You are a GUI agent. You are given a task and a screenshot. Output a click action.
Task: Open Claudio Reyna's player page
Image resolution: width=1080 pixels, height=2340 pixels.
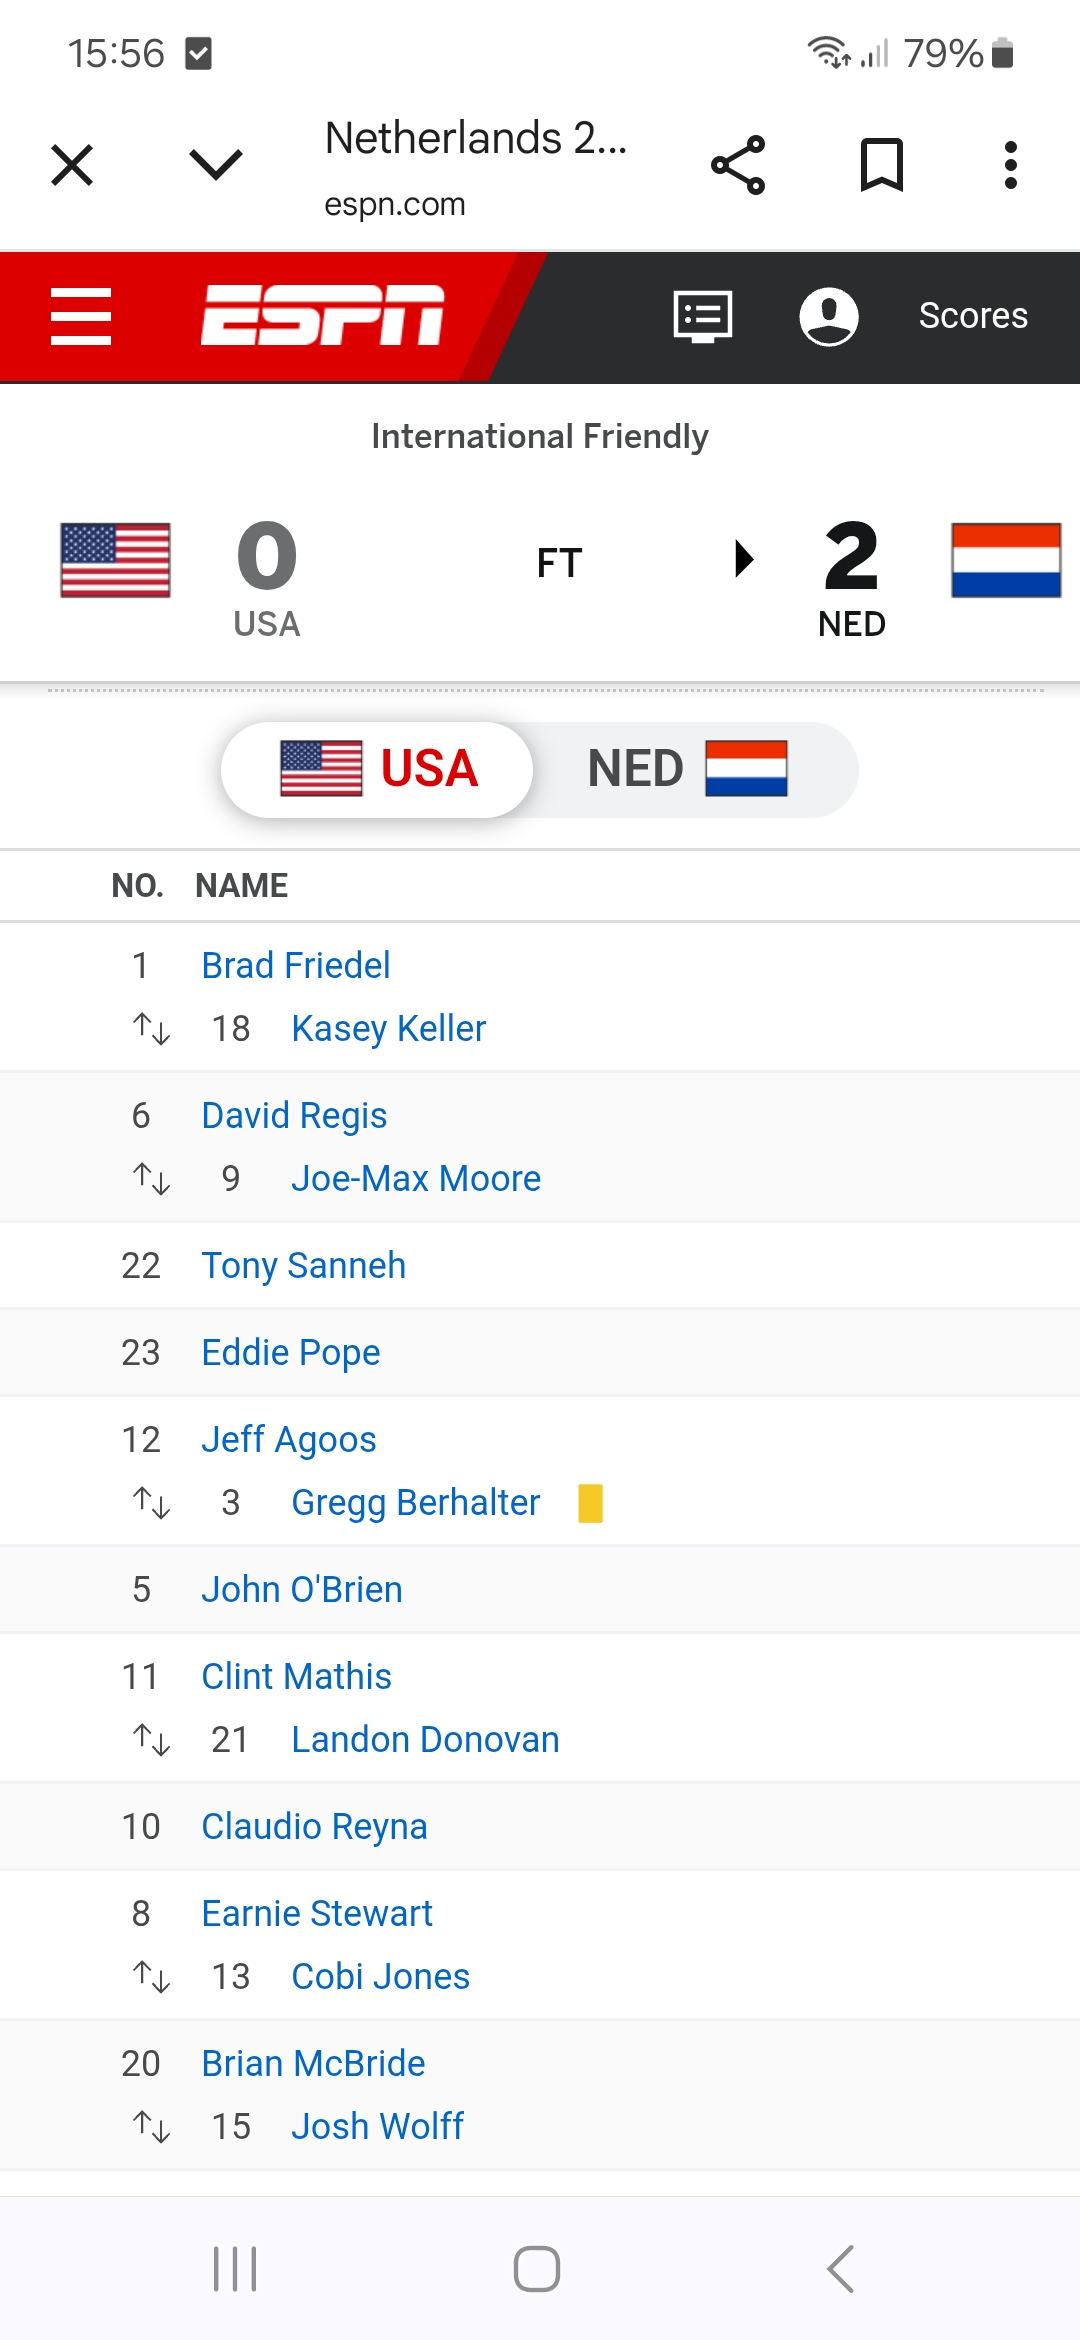[314, 1826]
